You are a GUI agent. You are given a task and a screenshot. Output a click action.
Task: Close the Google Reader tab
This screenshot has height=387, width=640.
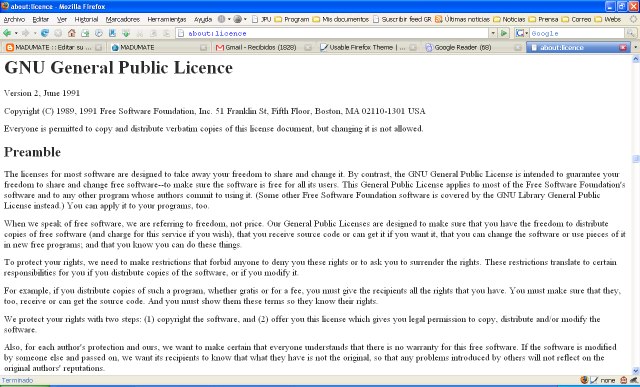point(518,48)
